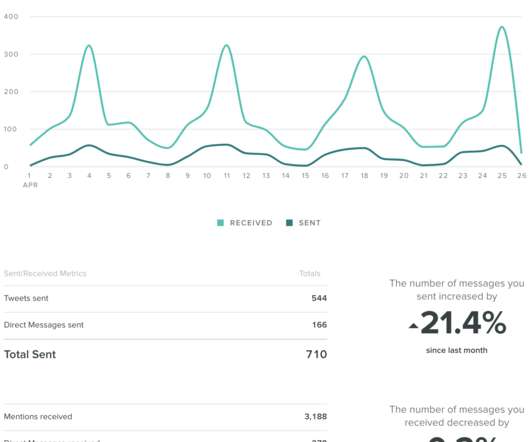This screenshot has height=442, width=530.
Task: Click the sent line peak at April 4
Action: point(89,145)
